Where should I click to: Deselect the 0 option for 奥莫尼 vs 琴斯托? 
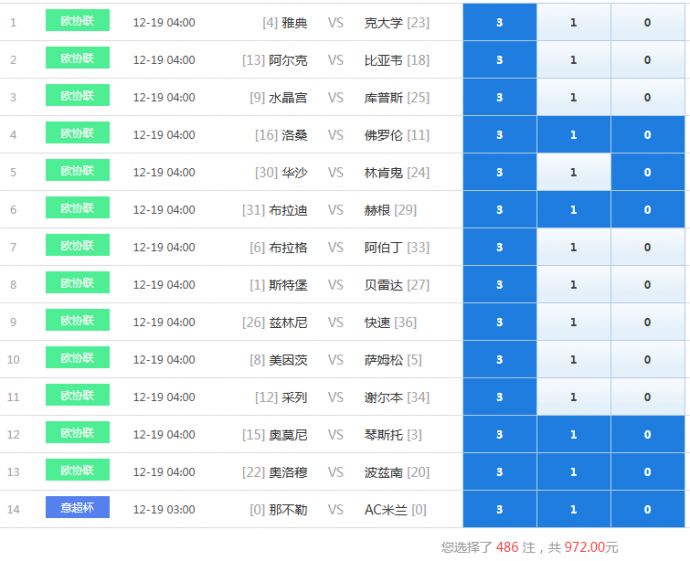647,435
